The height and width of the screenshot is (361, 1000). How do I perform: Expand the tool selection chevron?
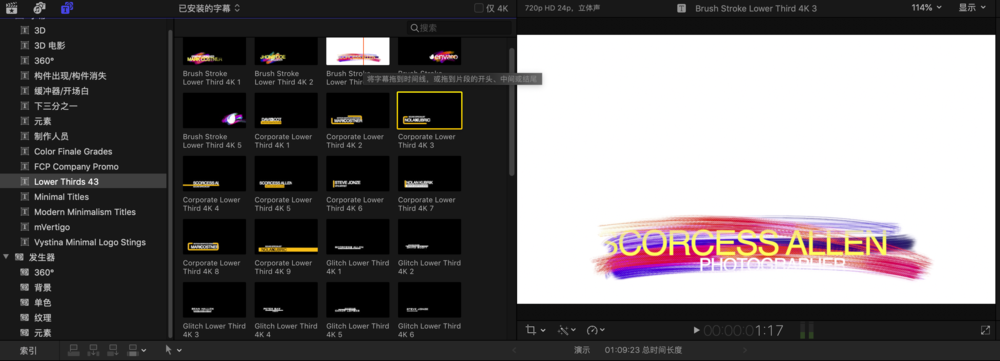[179, 350]
